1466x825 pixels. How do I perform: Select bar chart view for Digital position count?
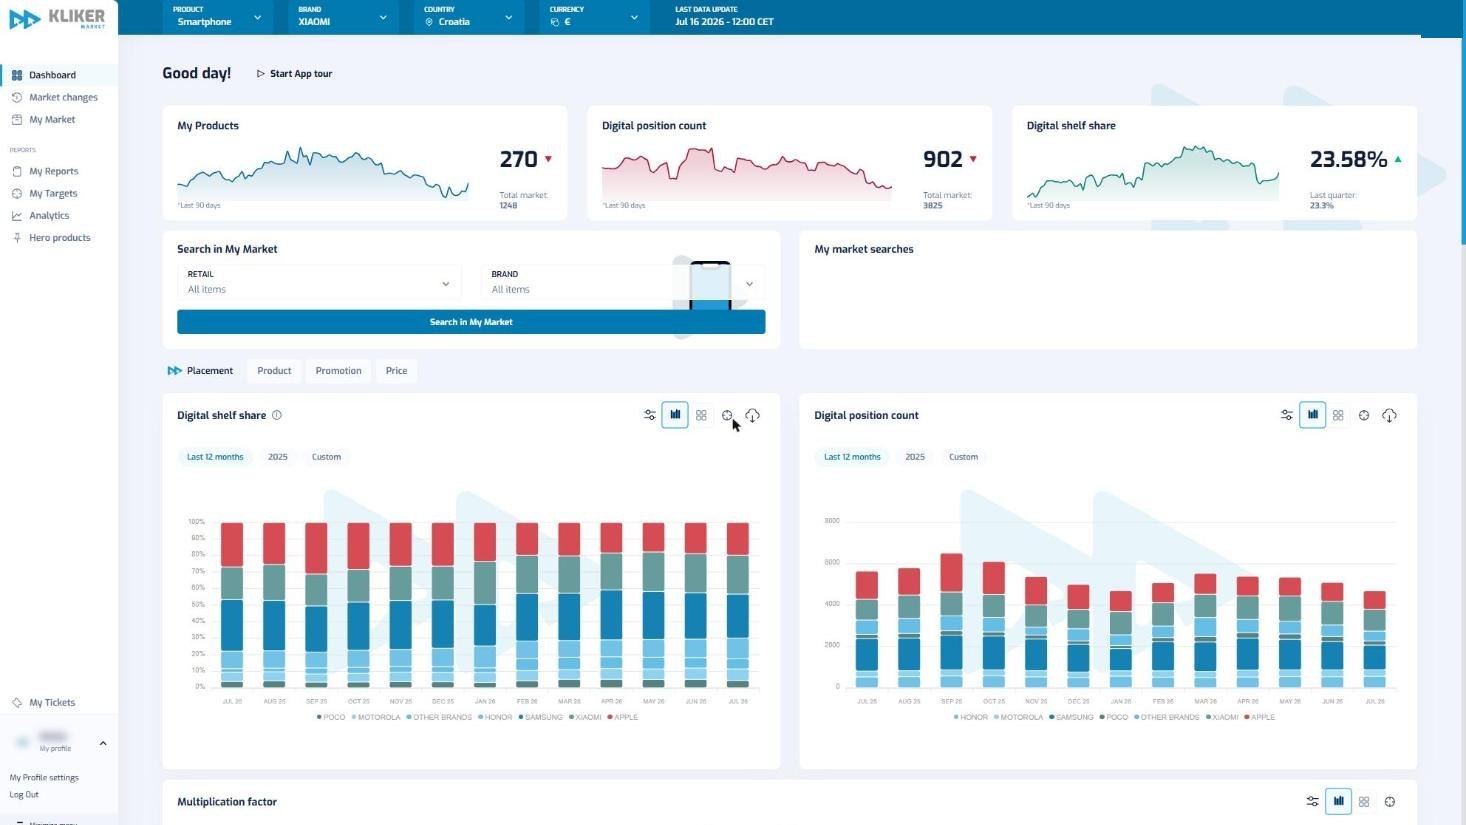point(1312,415)
